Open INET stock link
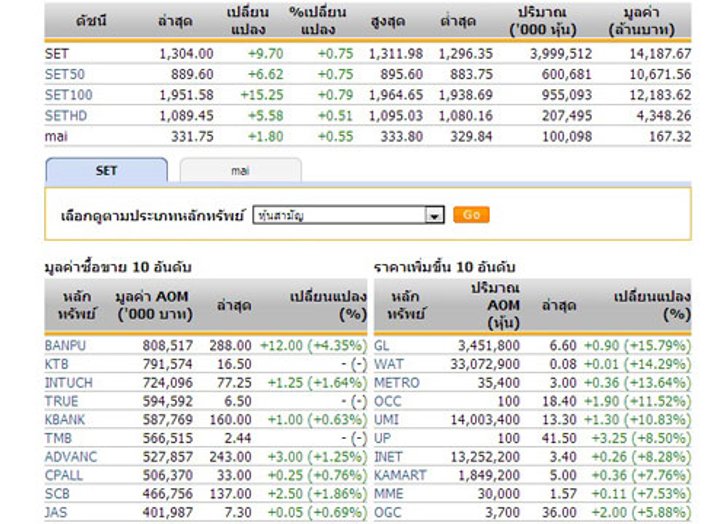This screenshot has height=524, width=728. pos(388,457)
